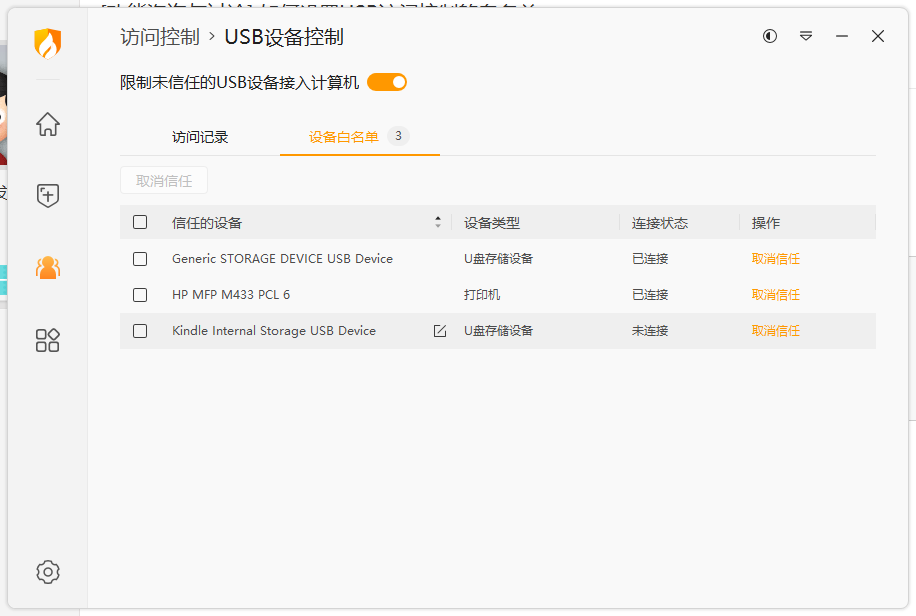916x616 pixels.
Task: Click 未连接 status in Kindle row
Action: tap(650, 331)
